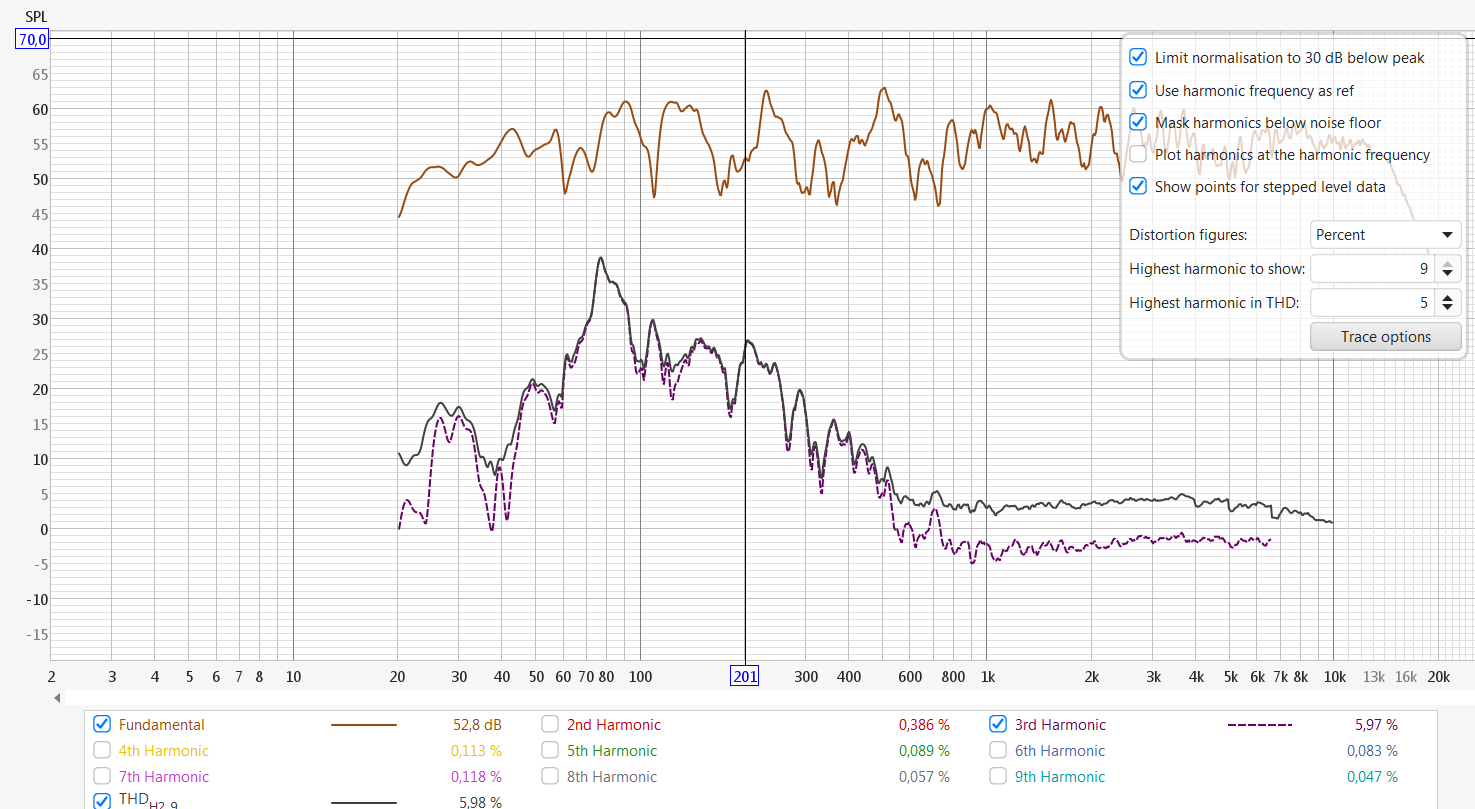
Task: Decrease highest harmonic in THD value
Action: pyautogui.click(x=1448, y=308)
